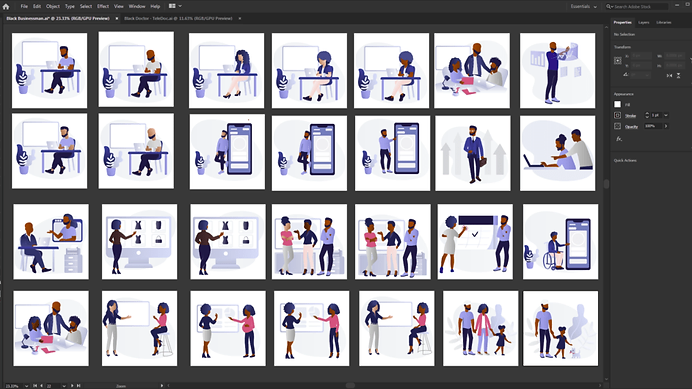Open the View menu
The height and width of the screenshot is (389, 692).
click(x=119, y=6)
